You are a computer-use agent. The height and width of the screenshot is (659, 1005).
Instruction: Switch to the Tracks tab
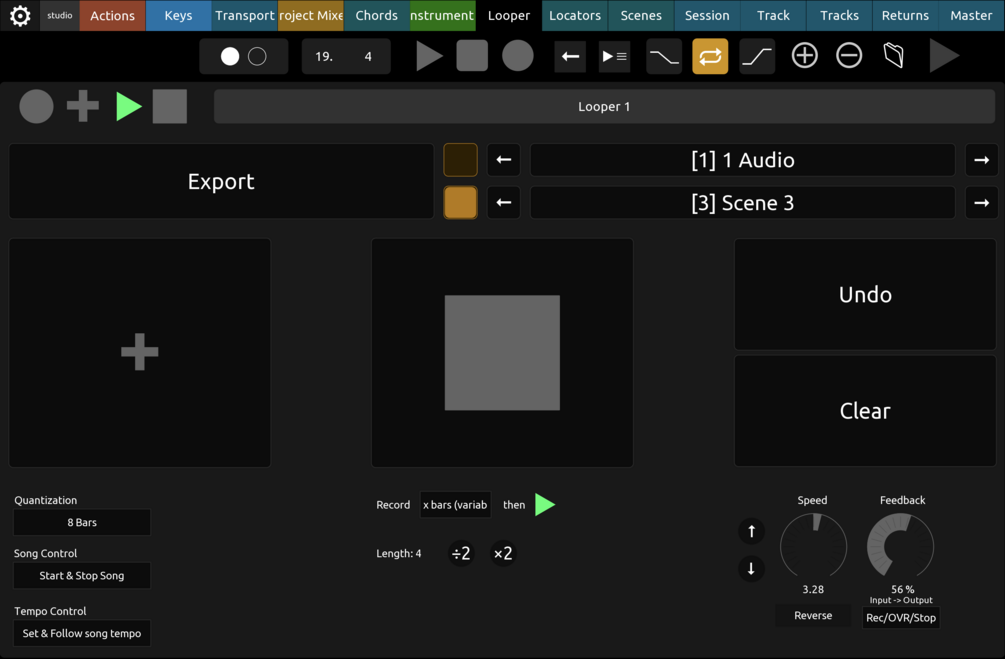click(839, 15)
